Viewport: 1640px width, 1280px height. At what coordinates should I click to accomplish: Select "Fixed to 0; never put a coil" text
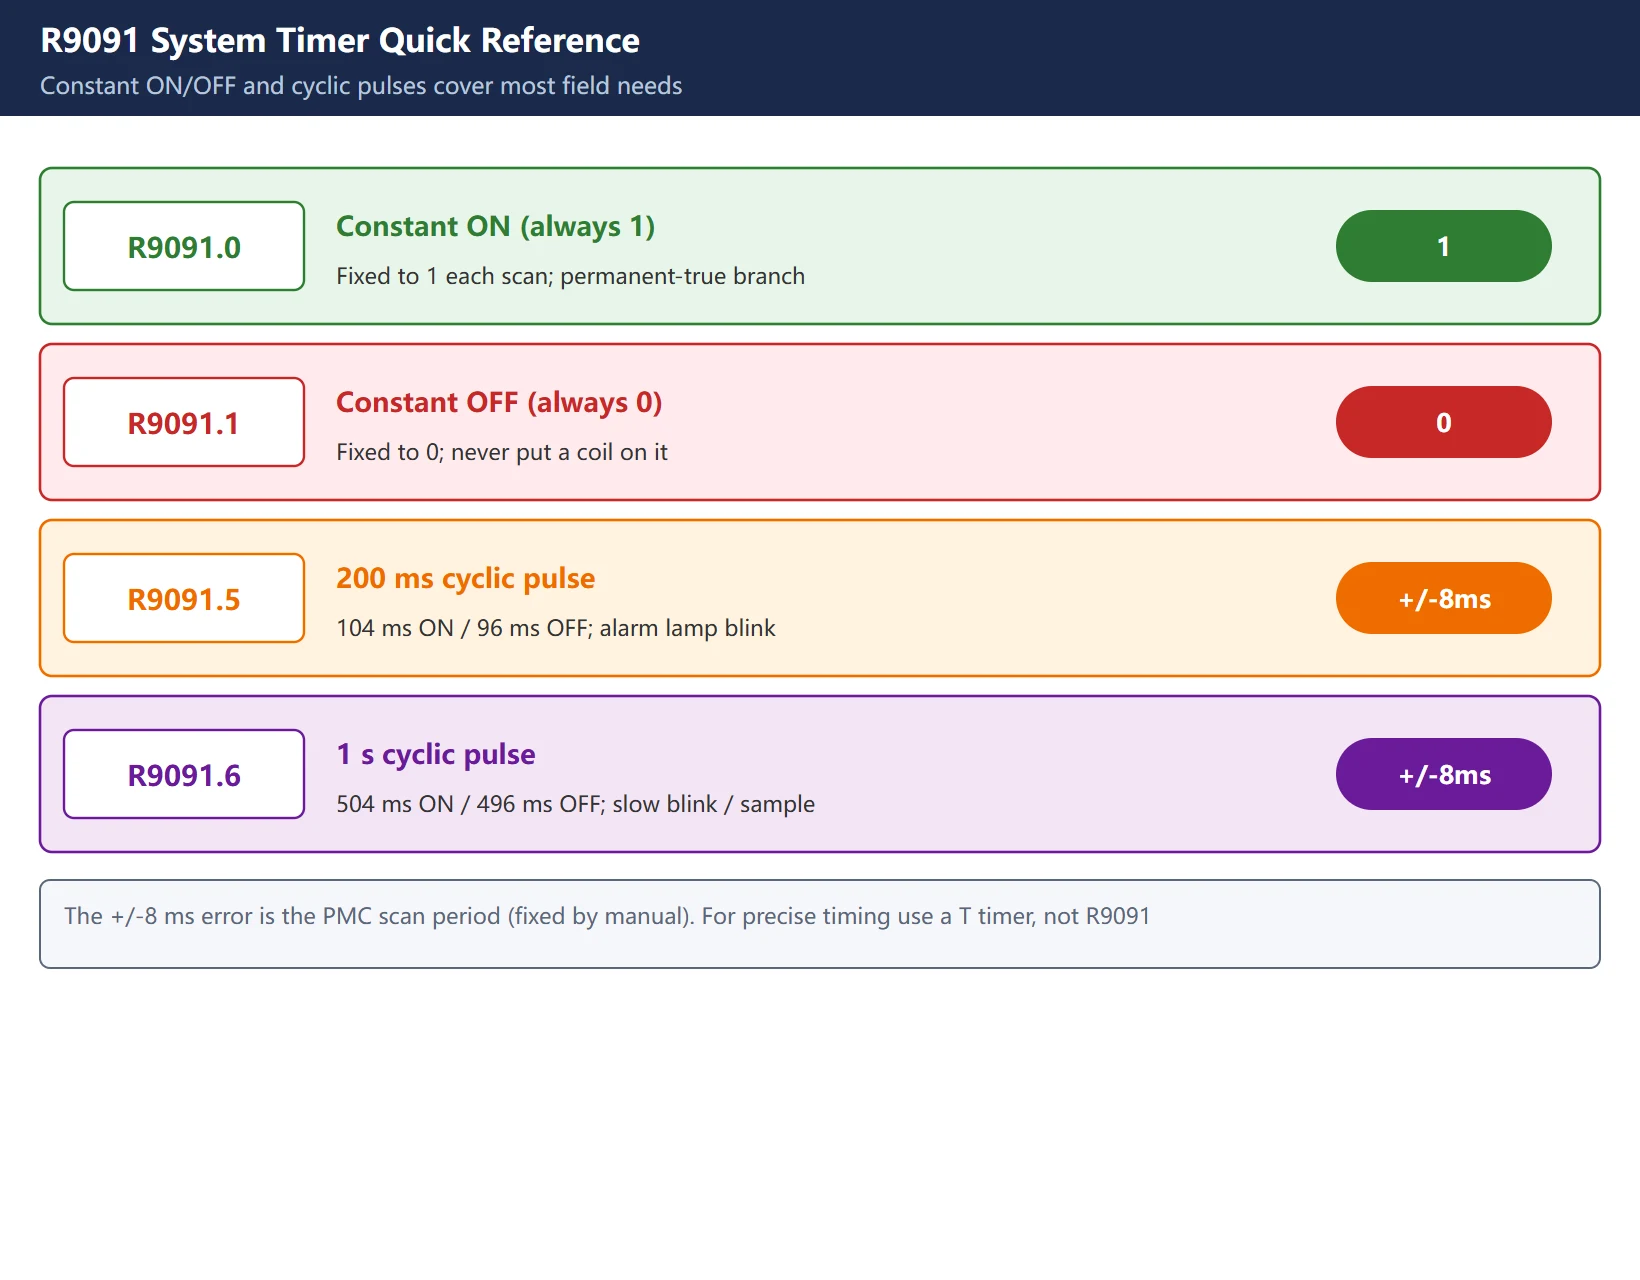coord(502,452)
